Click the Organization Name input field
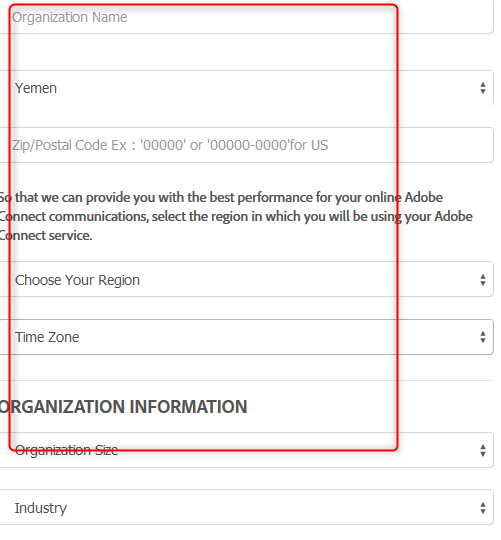 point(246,17)
